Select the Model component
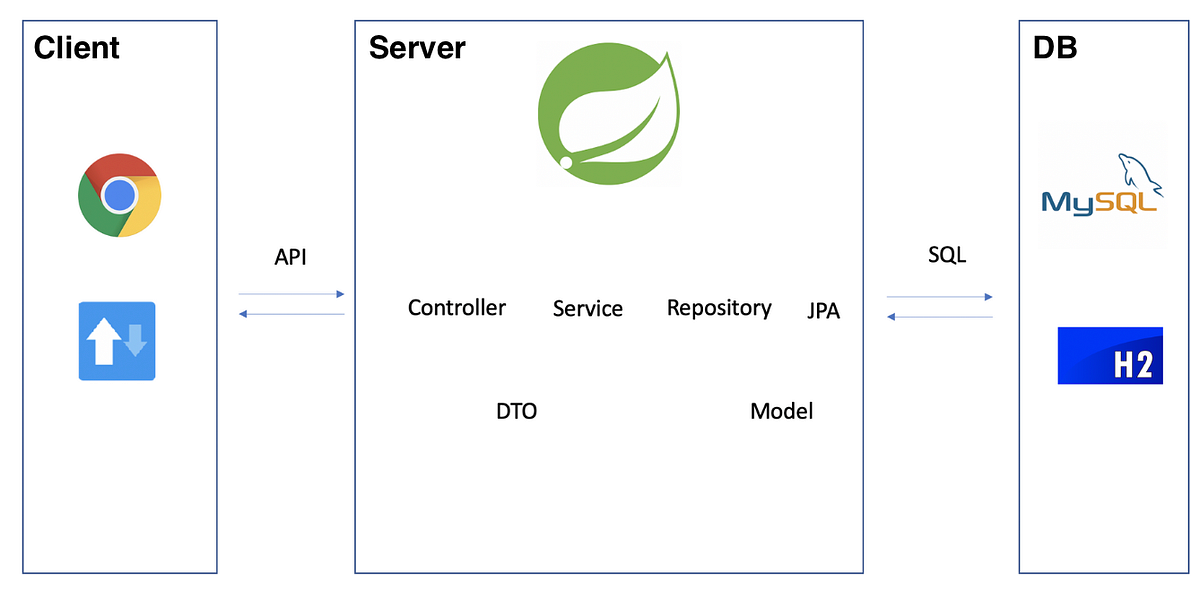 (781, 410)
